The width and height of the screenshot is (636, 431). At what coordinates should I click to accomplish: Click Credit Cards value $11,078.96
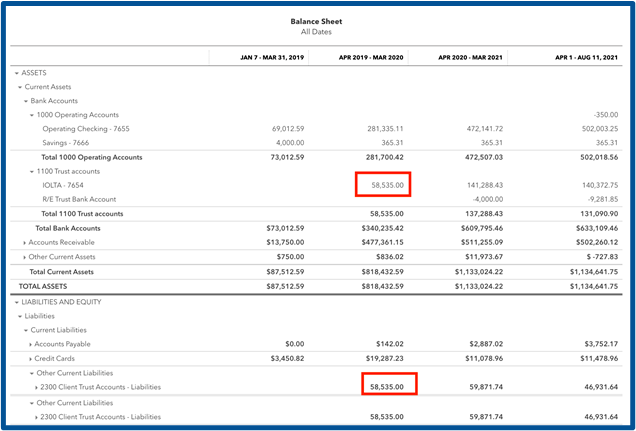pos(484,359)
